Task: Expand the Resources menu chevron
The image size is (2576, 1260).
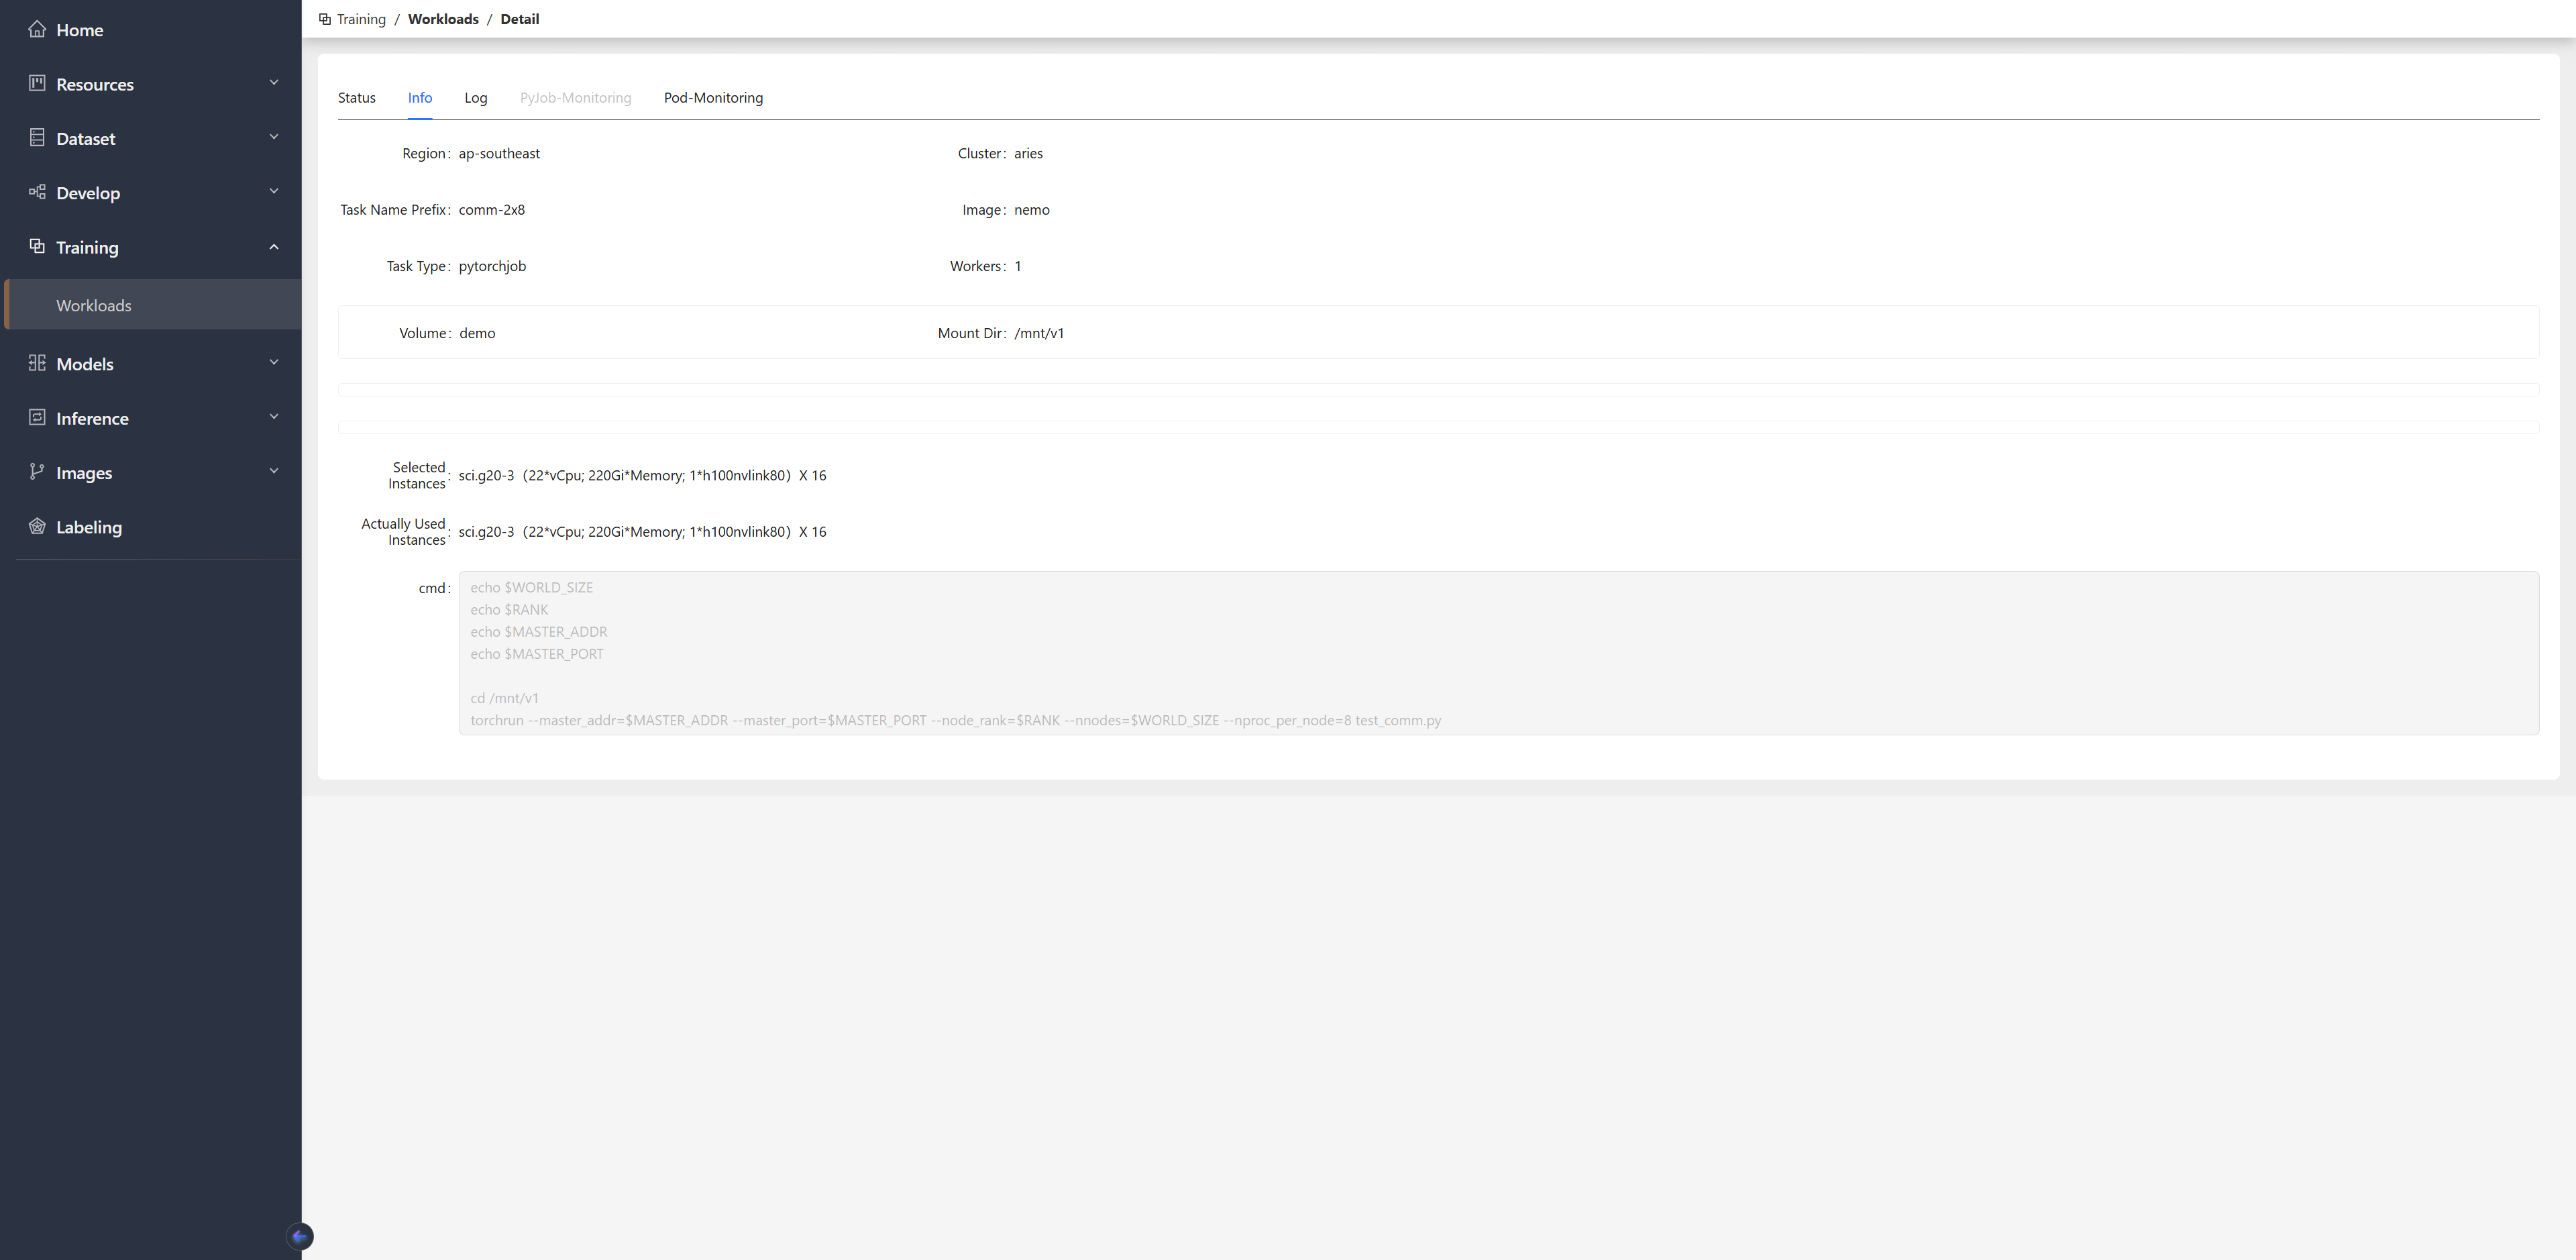Action: (274, 83)
